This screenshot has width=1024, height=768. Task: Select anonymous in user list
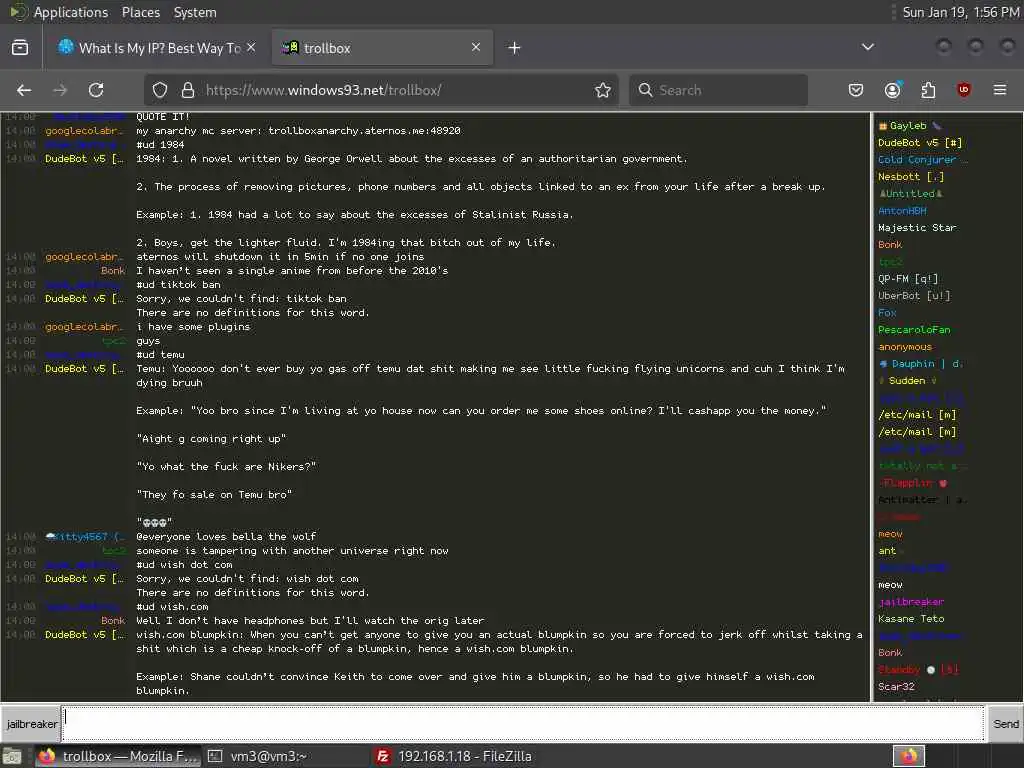(x=904, y=346)
